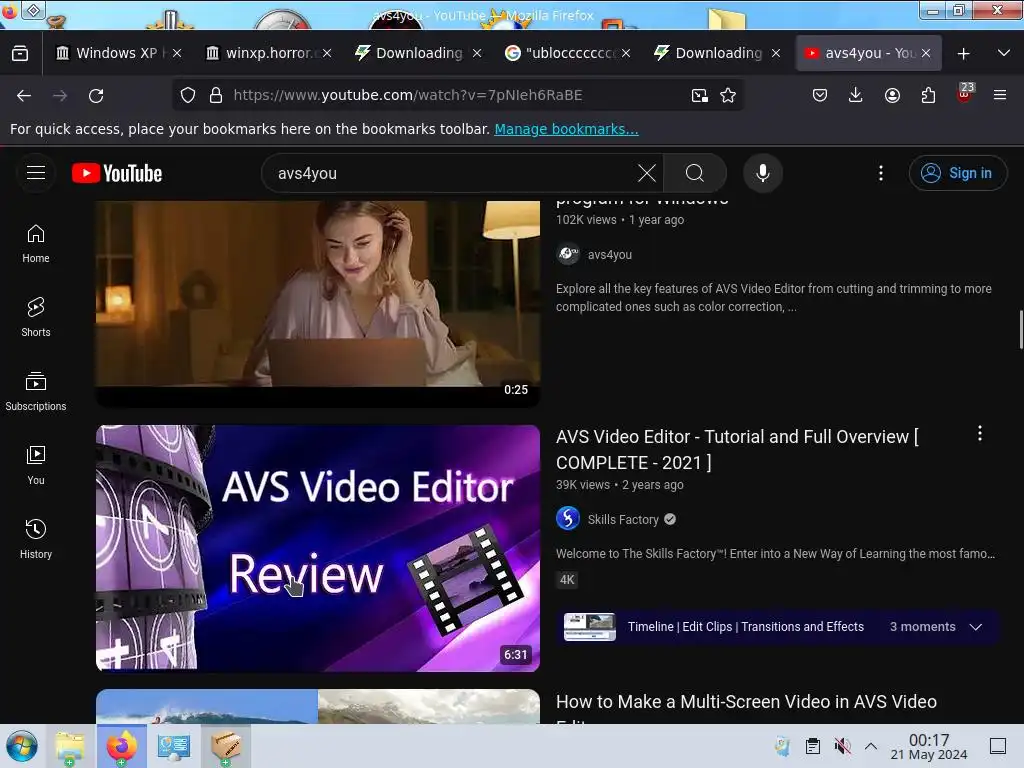Open Shorts in the YouTube sidebar
1024x768 pixels.
(36, 317)
